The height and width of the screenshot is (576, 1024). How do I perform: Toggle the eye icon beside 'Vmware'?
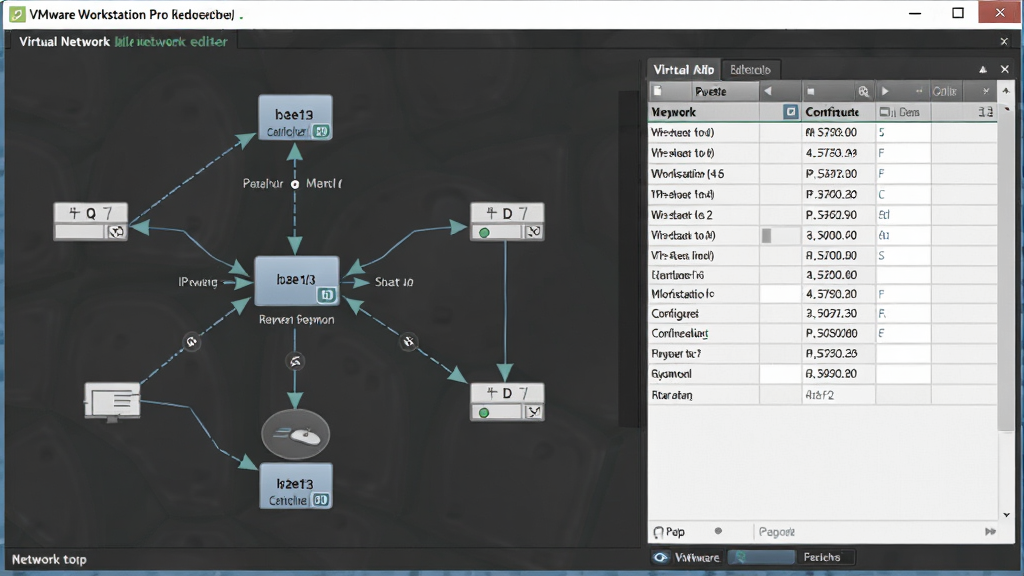(660, 557)
